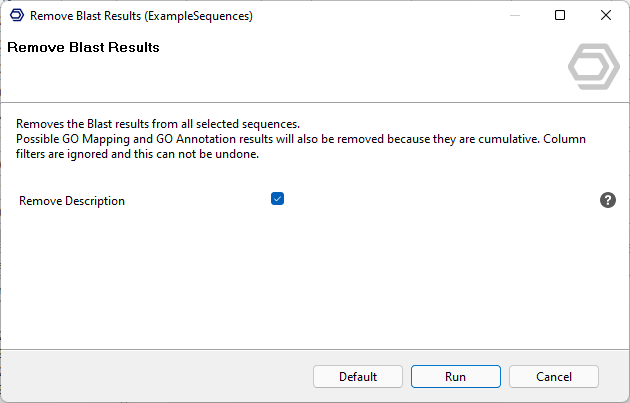Click empty space below Remove Description option

click(300, 280)
